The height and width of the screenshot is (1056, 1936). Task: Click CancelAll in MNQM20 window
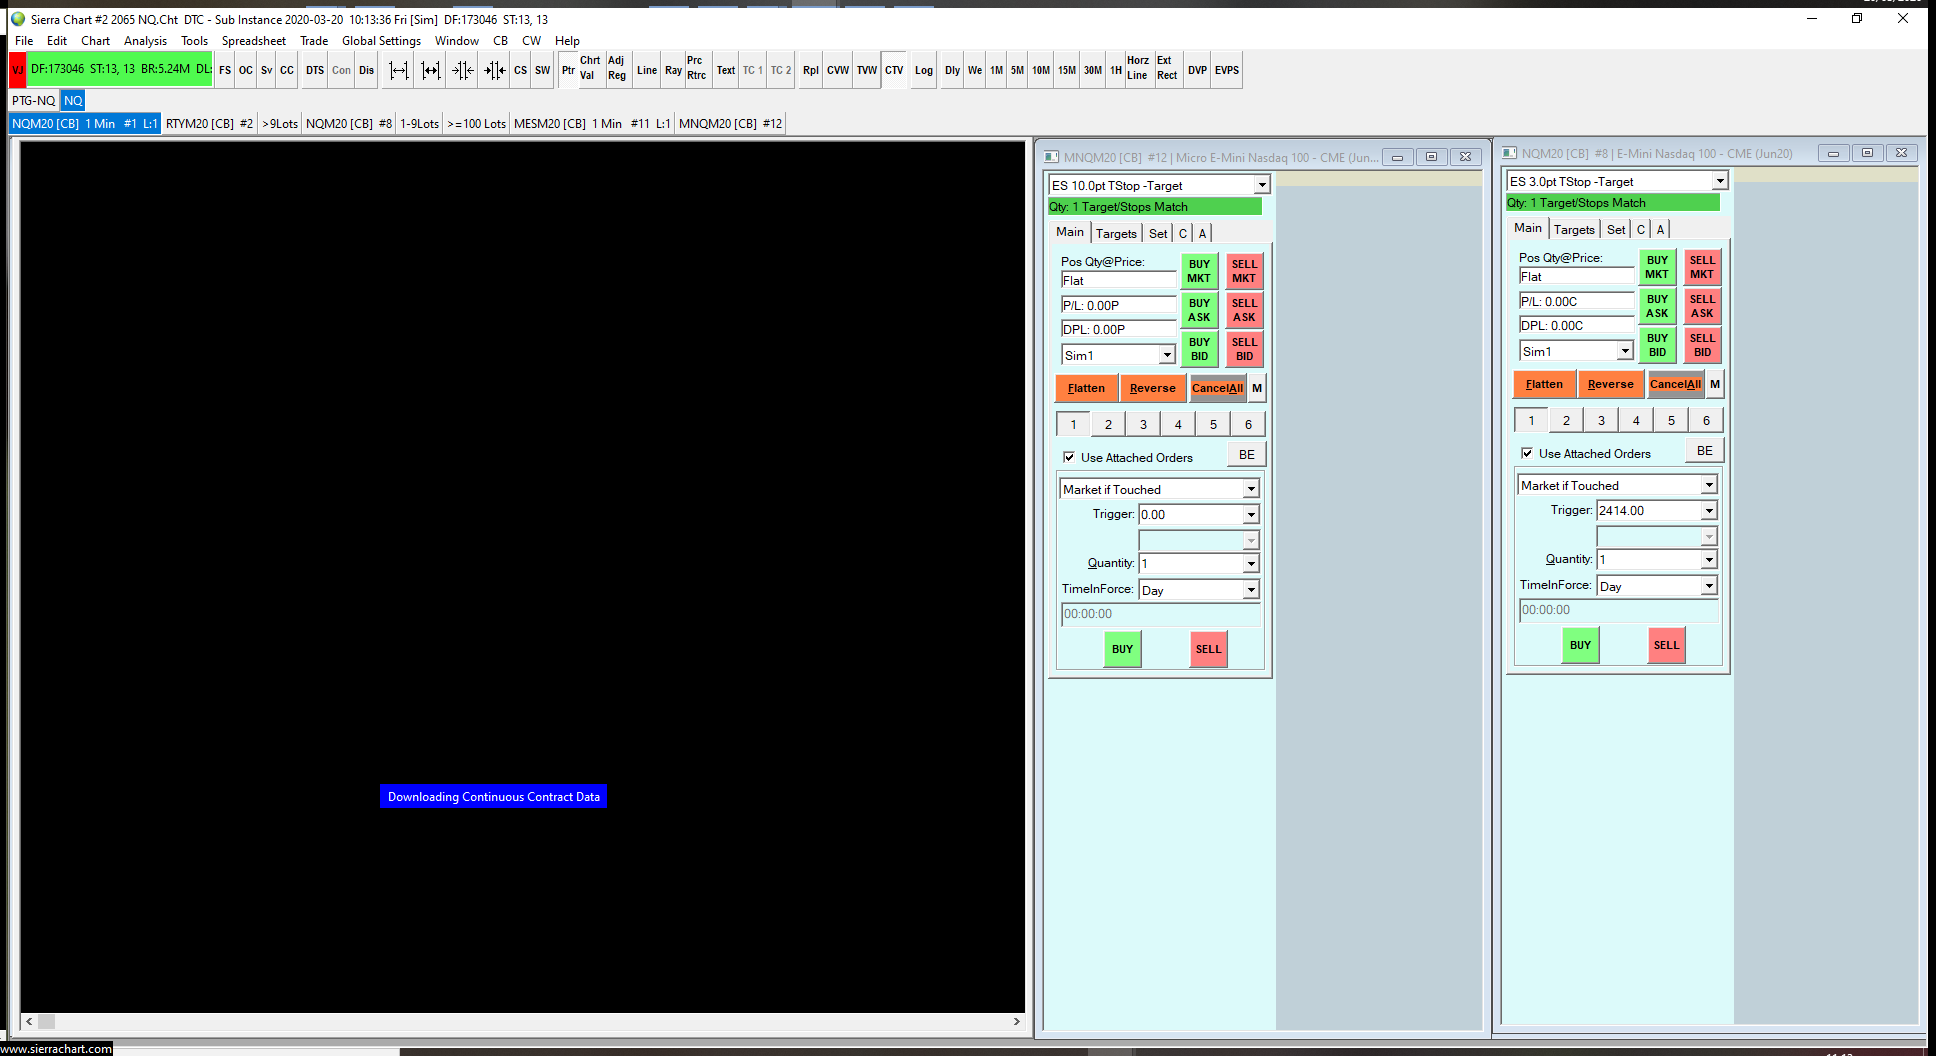1217,388
